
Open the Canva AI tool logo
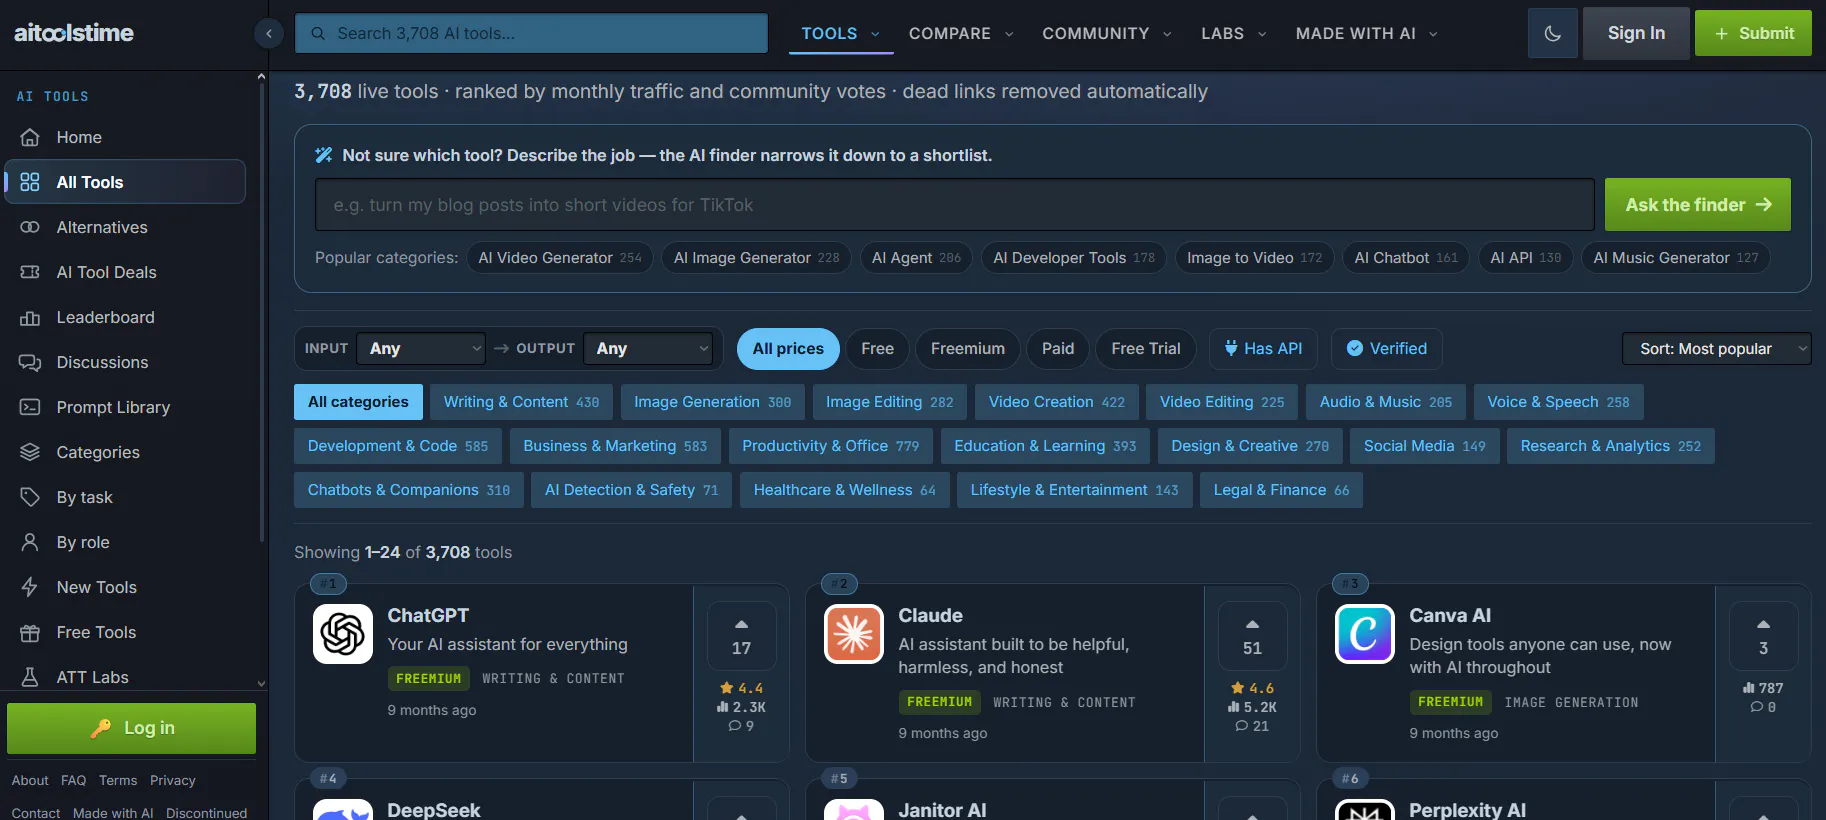[1365, 634]
